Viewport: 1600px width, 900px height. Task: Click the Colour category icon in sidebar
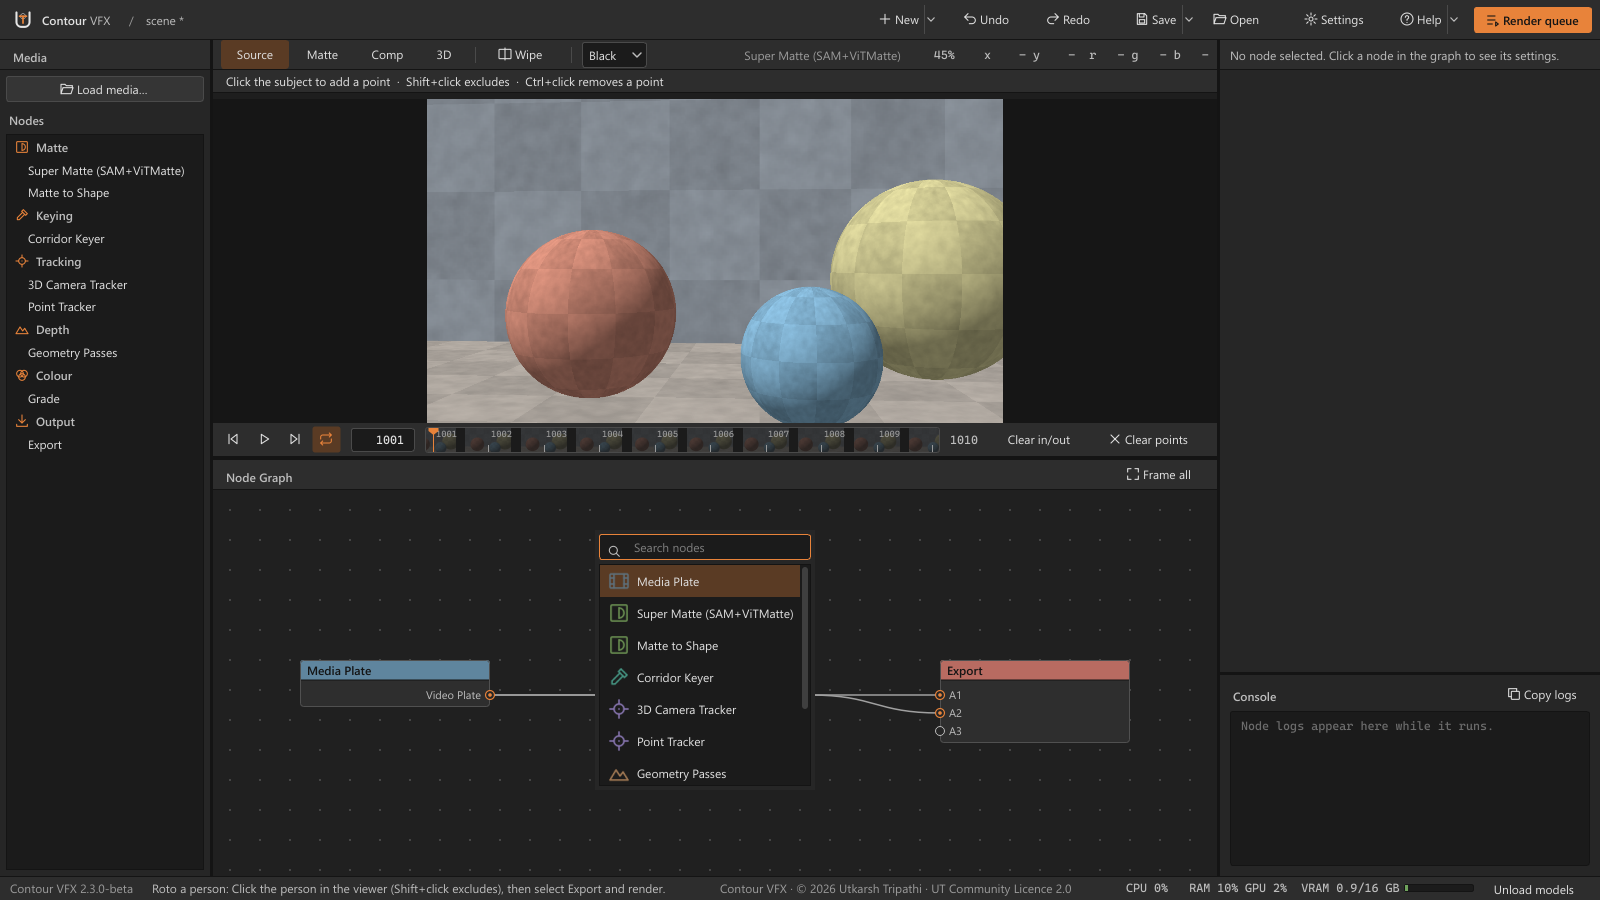[22, 375]
